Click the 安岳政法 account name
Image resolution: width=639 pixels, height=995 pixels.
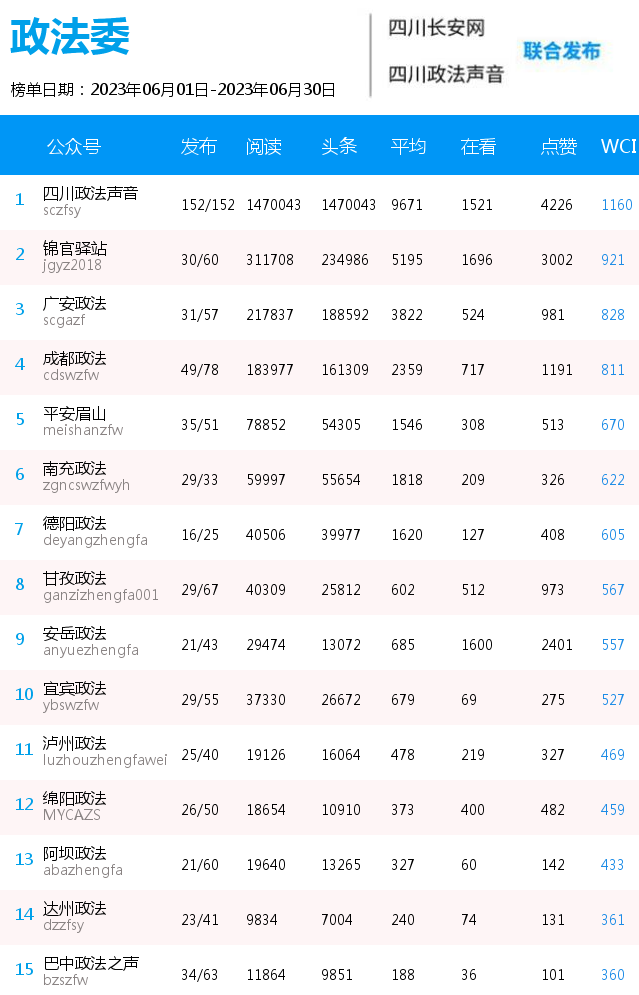(x=74, y=634)
